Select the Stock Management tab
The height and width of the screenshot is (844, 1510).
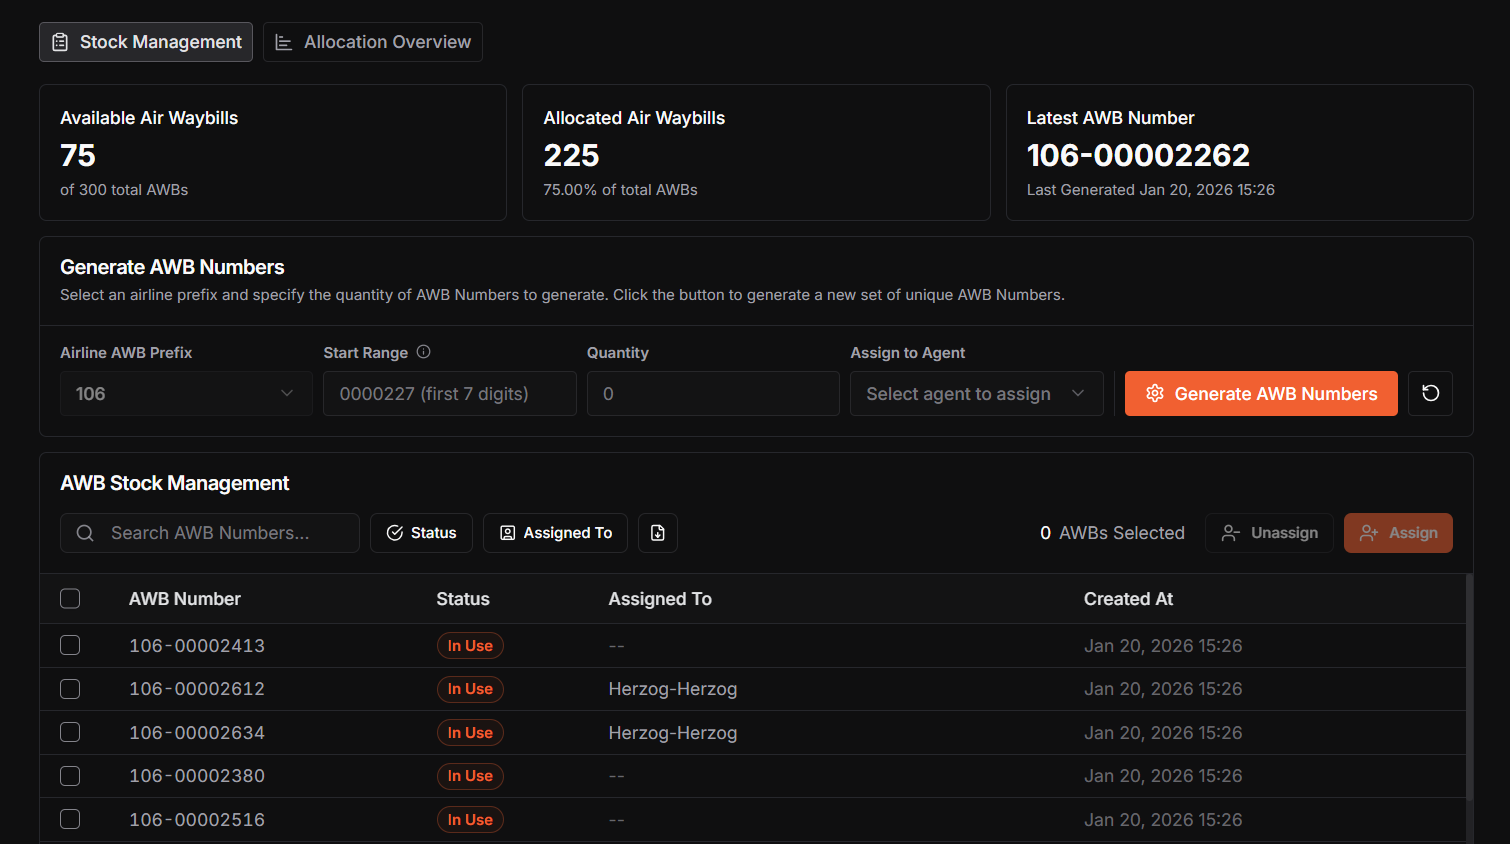(x=145, y=41)
